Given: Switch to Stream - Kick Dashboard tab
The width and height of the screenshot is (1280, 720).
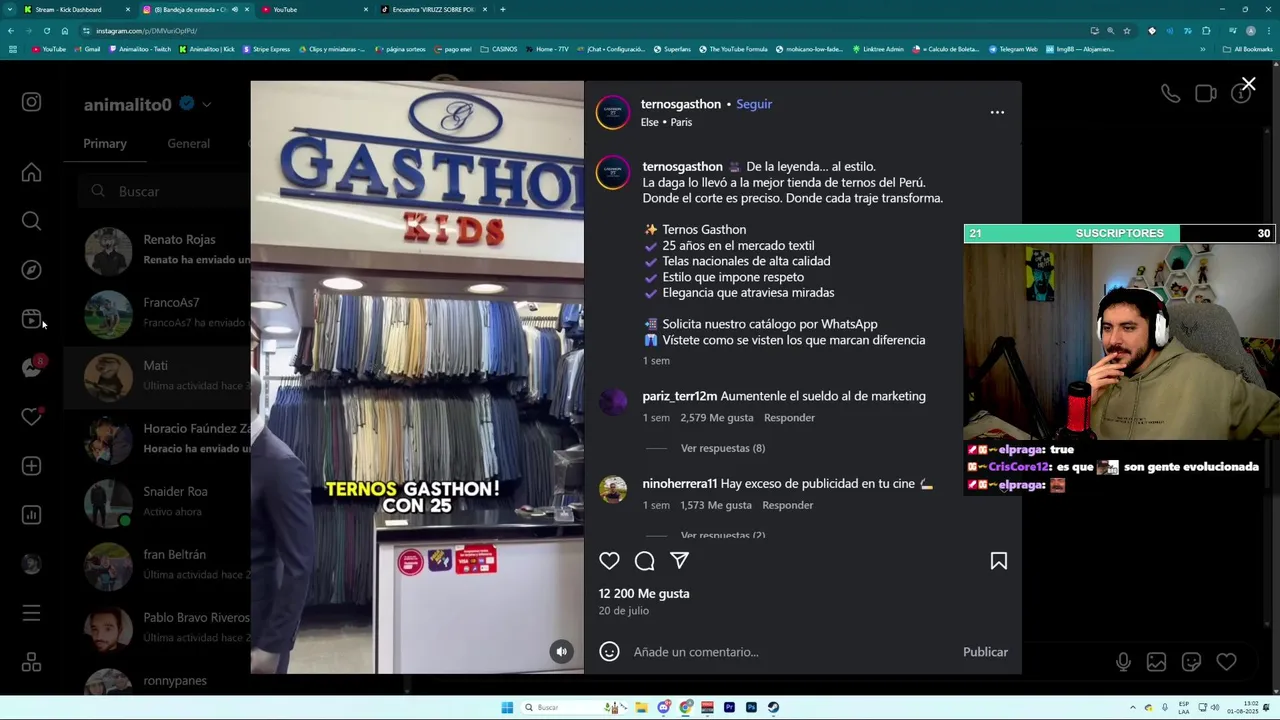Looking at the screenshot, I should (x=78, y=9).
